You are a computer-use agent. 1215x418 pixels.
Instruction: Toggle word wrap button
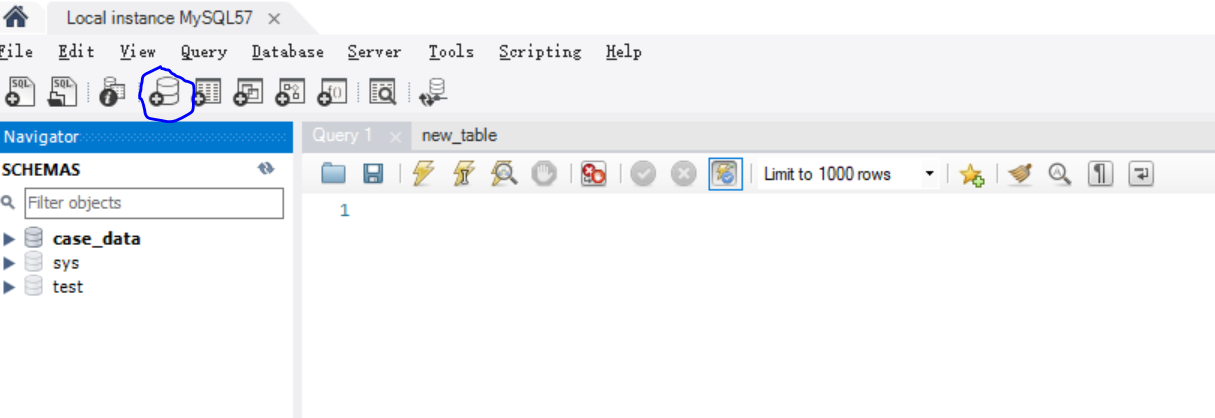1141,174
